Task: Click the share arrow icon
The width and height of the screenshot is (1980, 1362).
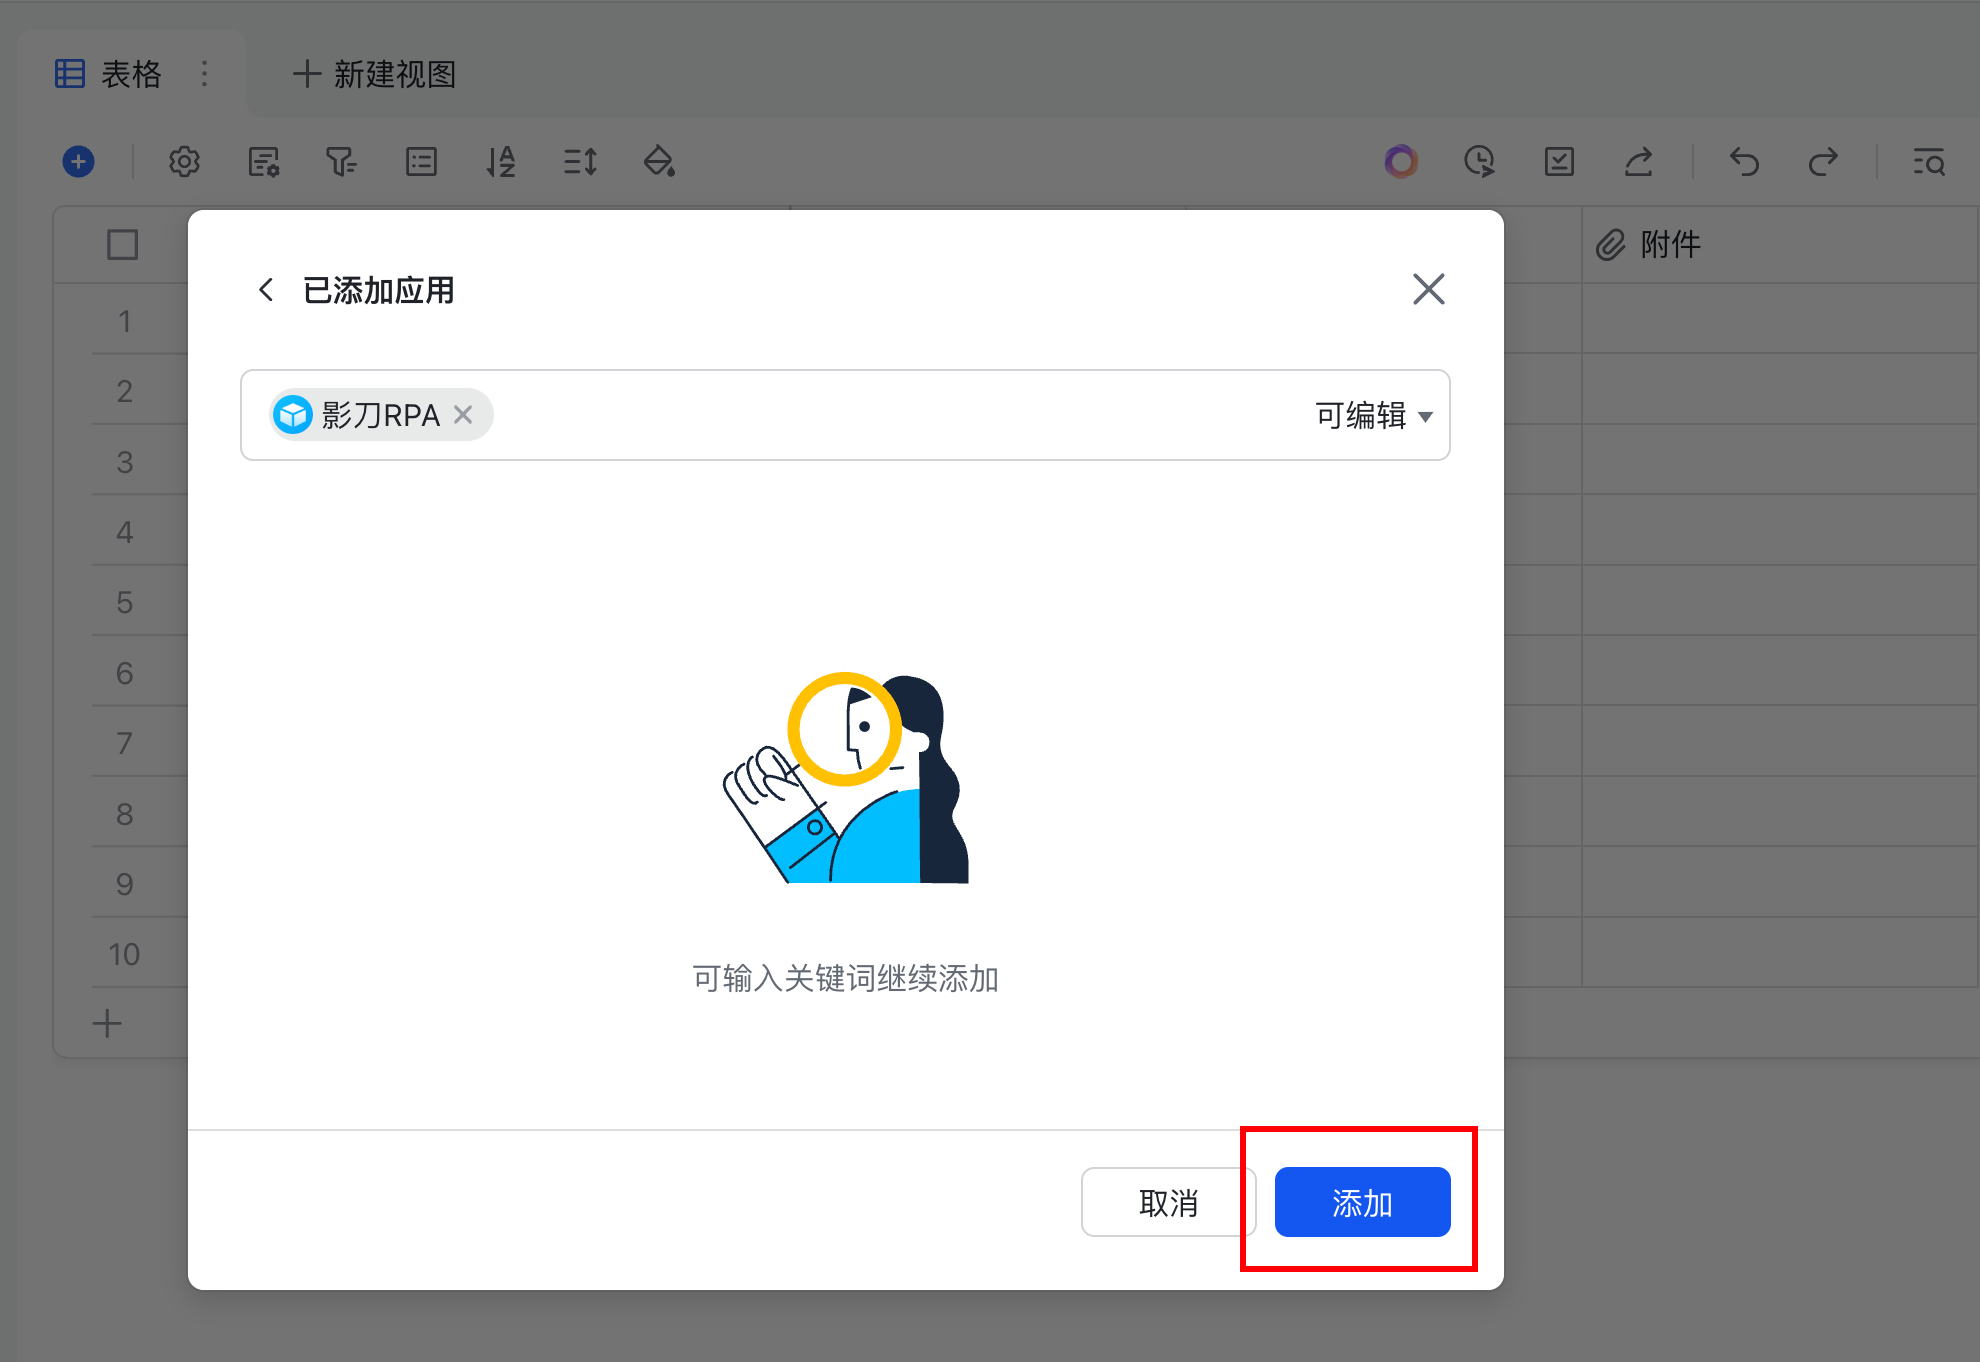Action: click(x=1638, y=161)
